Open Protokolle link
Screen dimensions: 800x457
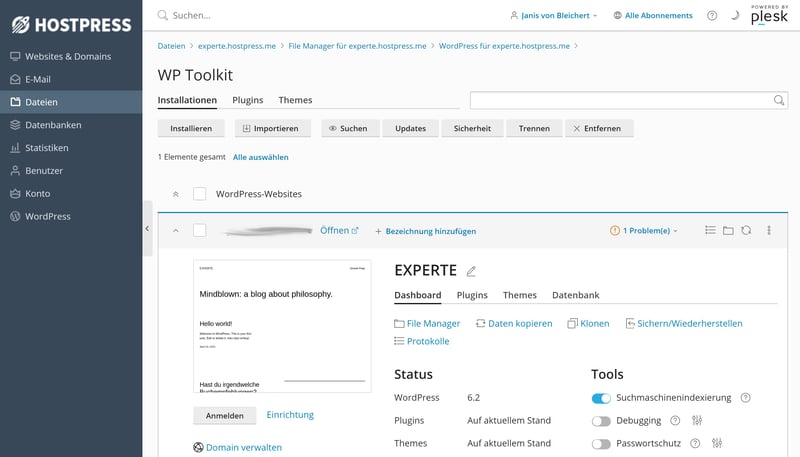click(422, 341)
